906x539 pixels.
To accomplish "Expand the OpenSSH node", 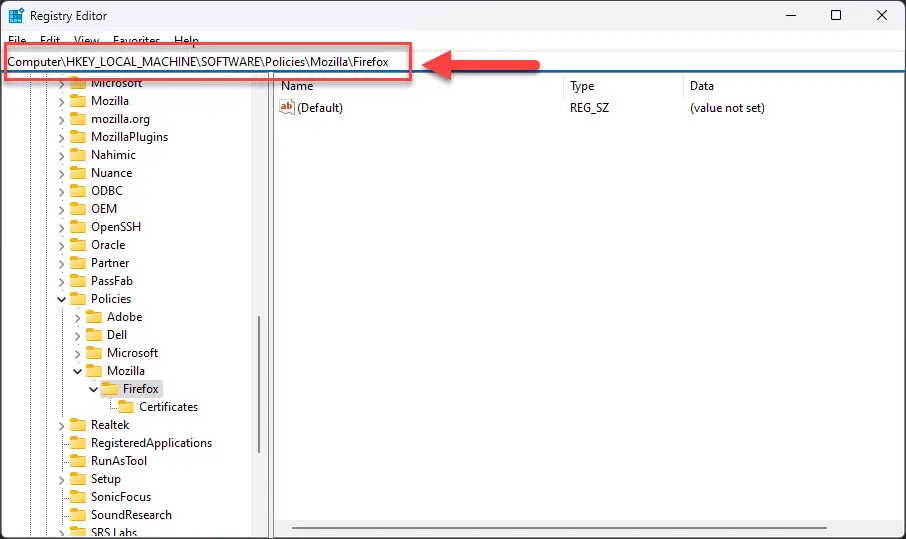I will point(61,227).
